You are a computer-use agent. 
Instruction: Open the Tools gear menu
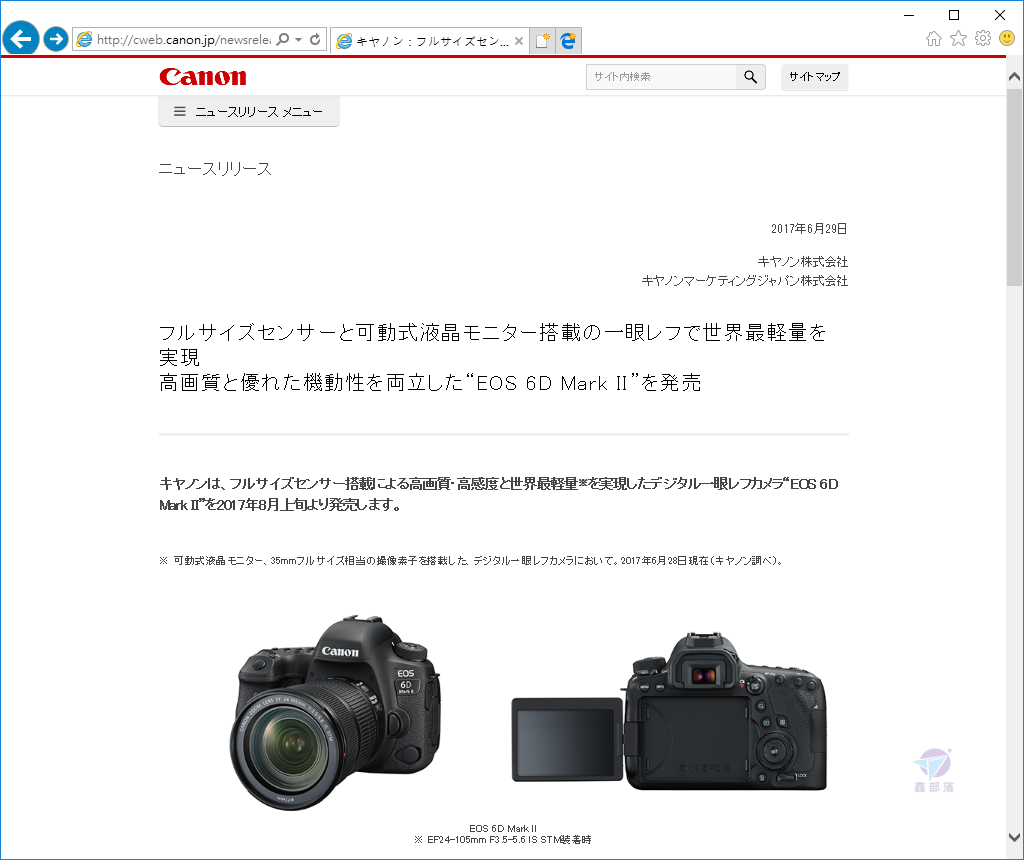tap(983, 39)
